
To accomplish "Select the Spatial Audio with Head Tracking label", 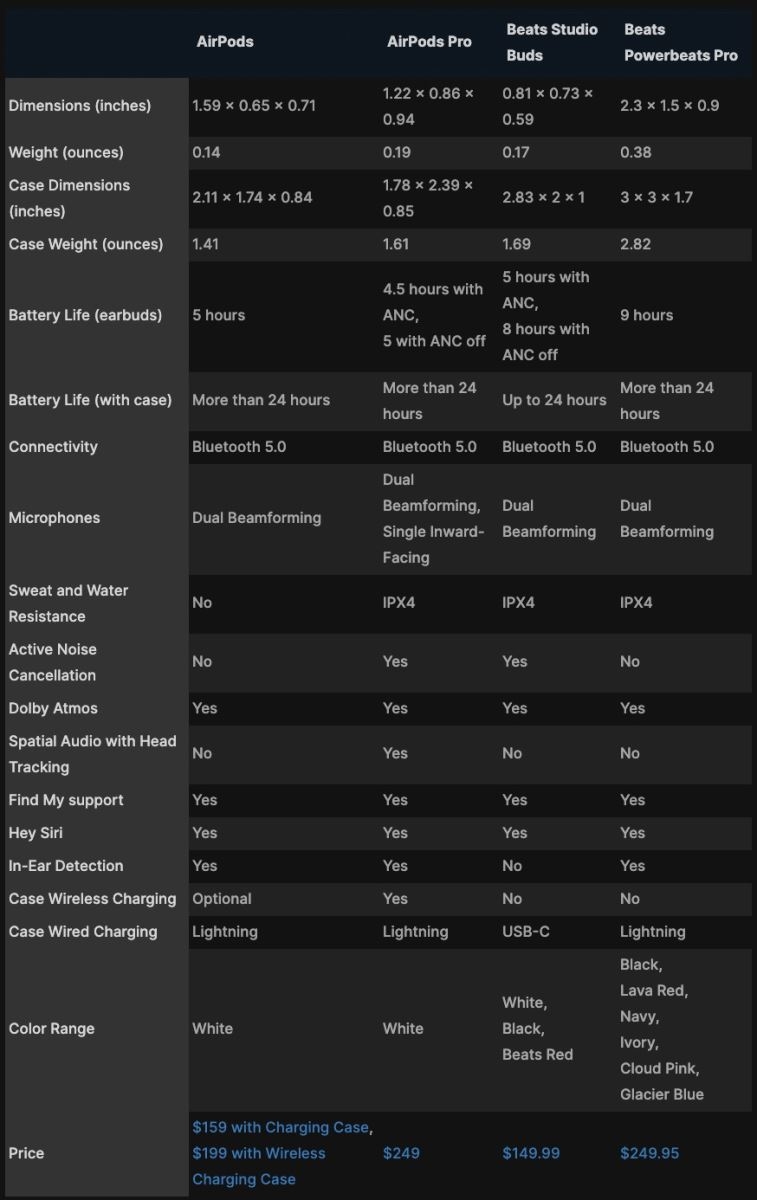I will [92, 754].
